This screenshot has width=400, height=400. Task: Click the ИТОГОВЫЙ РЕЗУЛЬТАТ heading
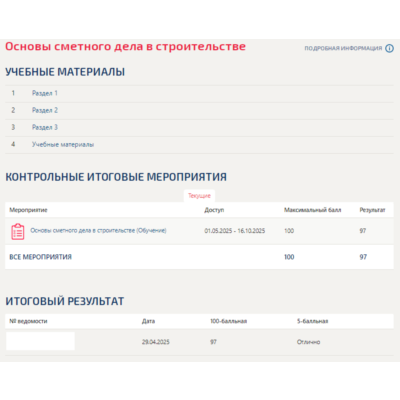click(65, 301)
